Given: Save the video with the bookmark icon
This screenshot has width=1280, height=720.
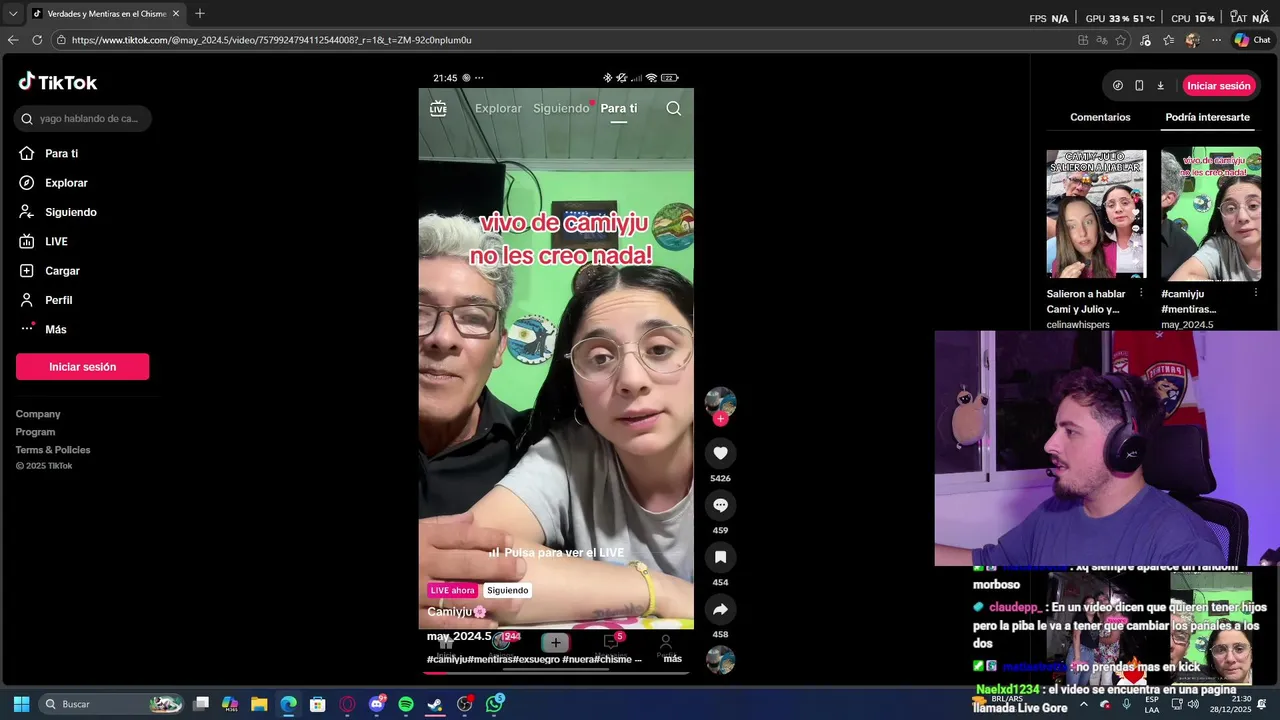Looking at the screenshot, I should pyautogui.click(x=720, y=557).
